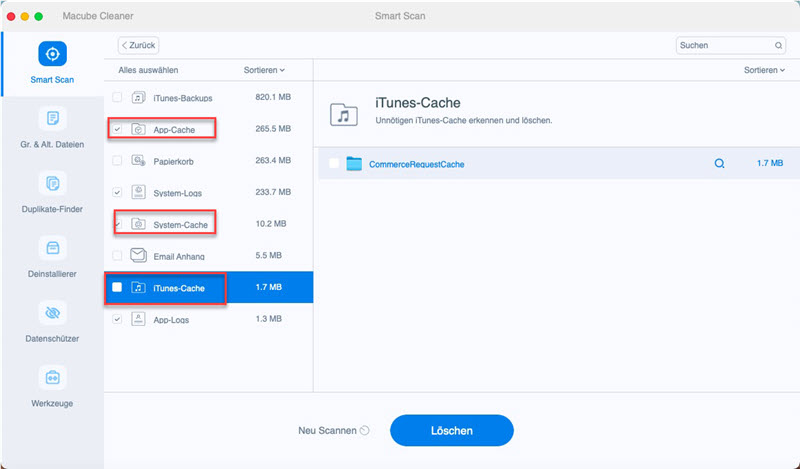This screenshot has height=469, width=800.
Task: Open the Werkzeuge sidebar icon
Action: click(52, 378)
